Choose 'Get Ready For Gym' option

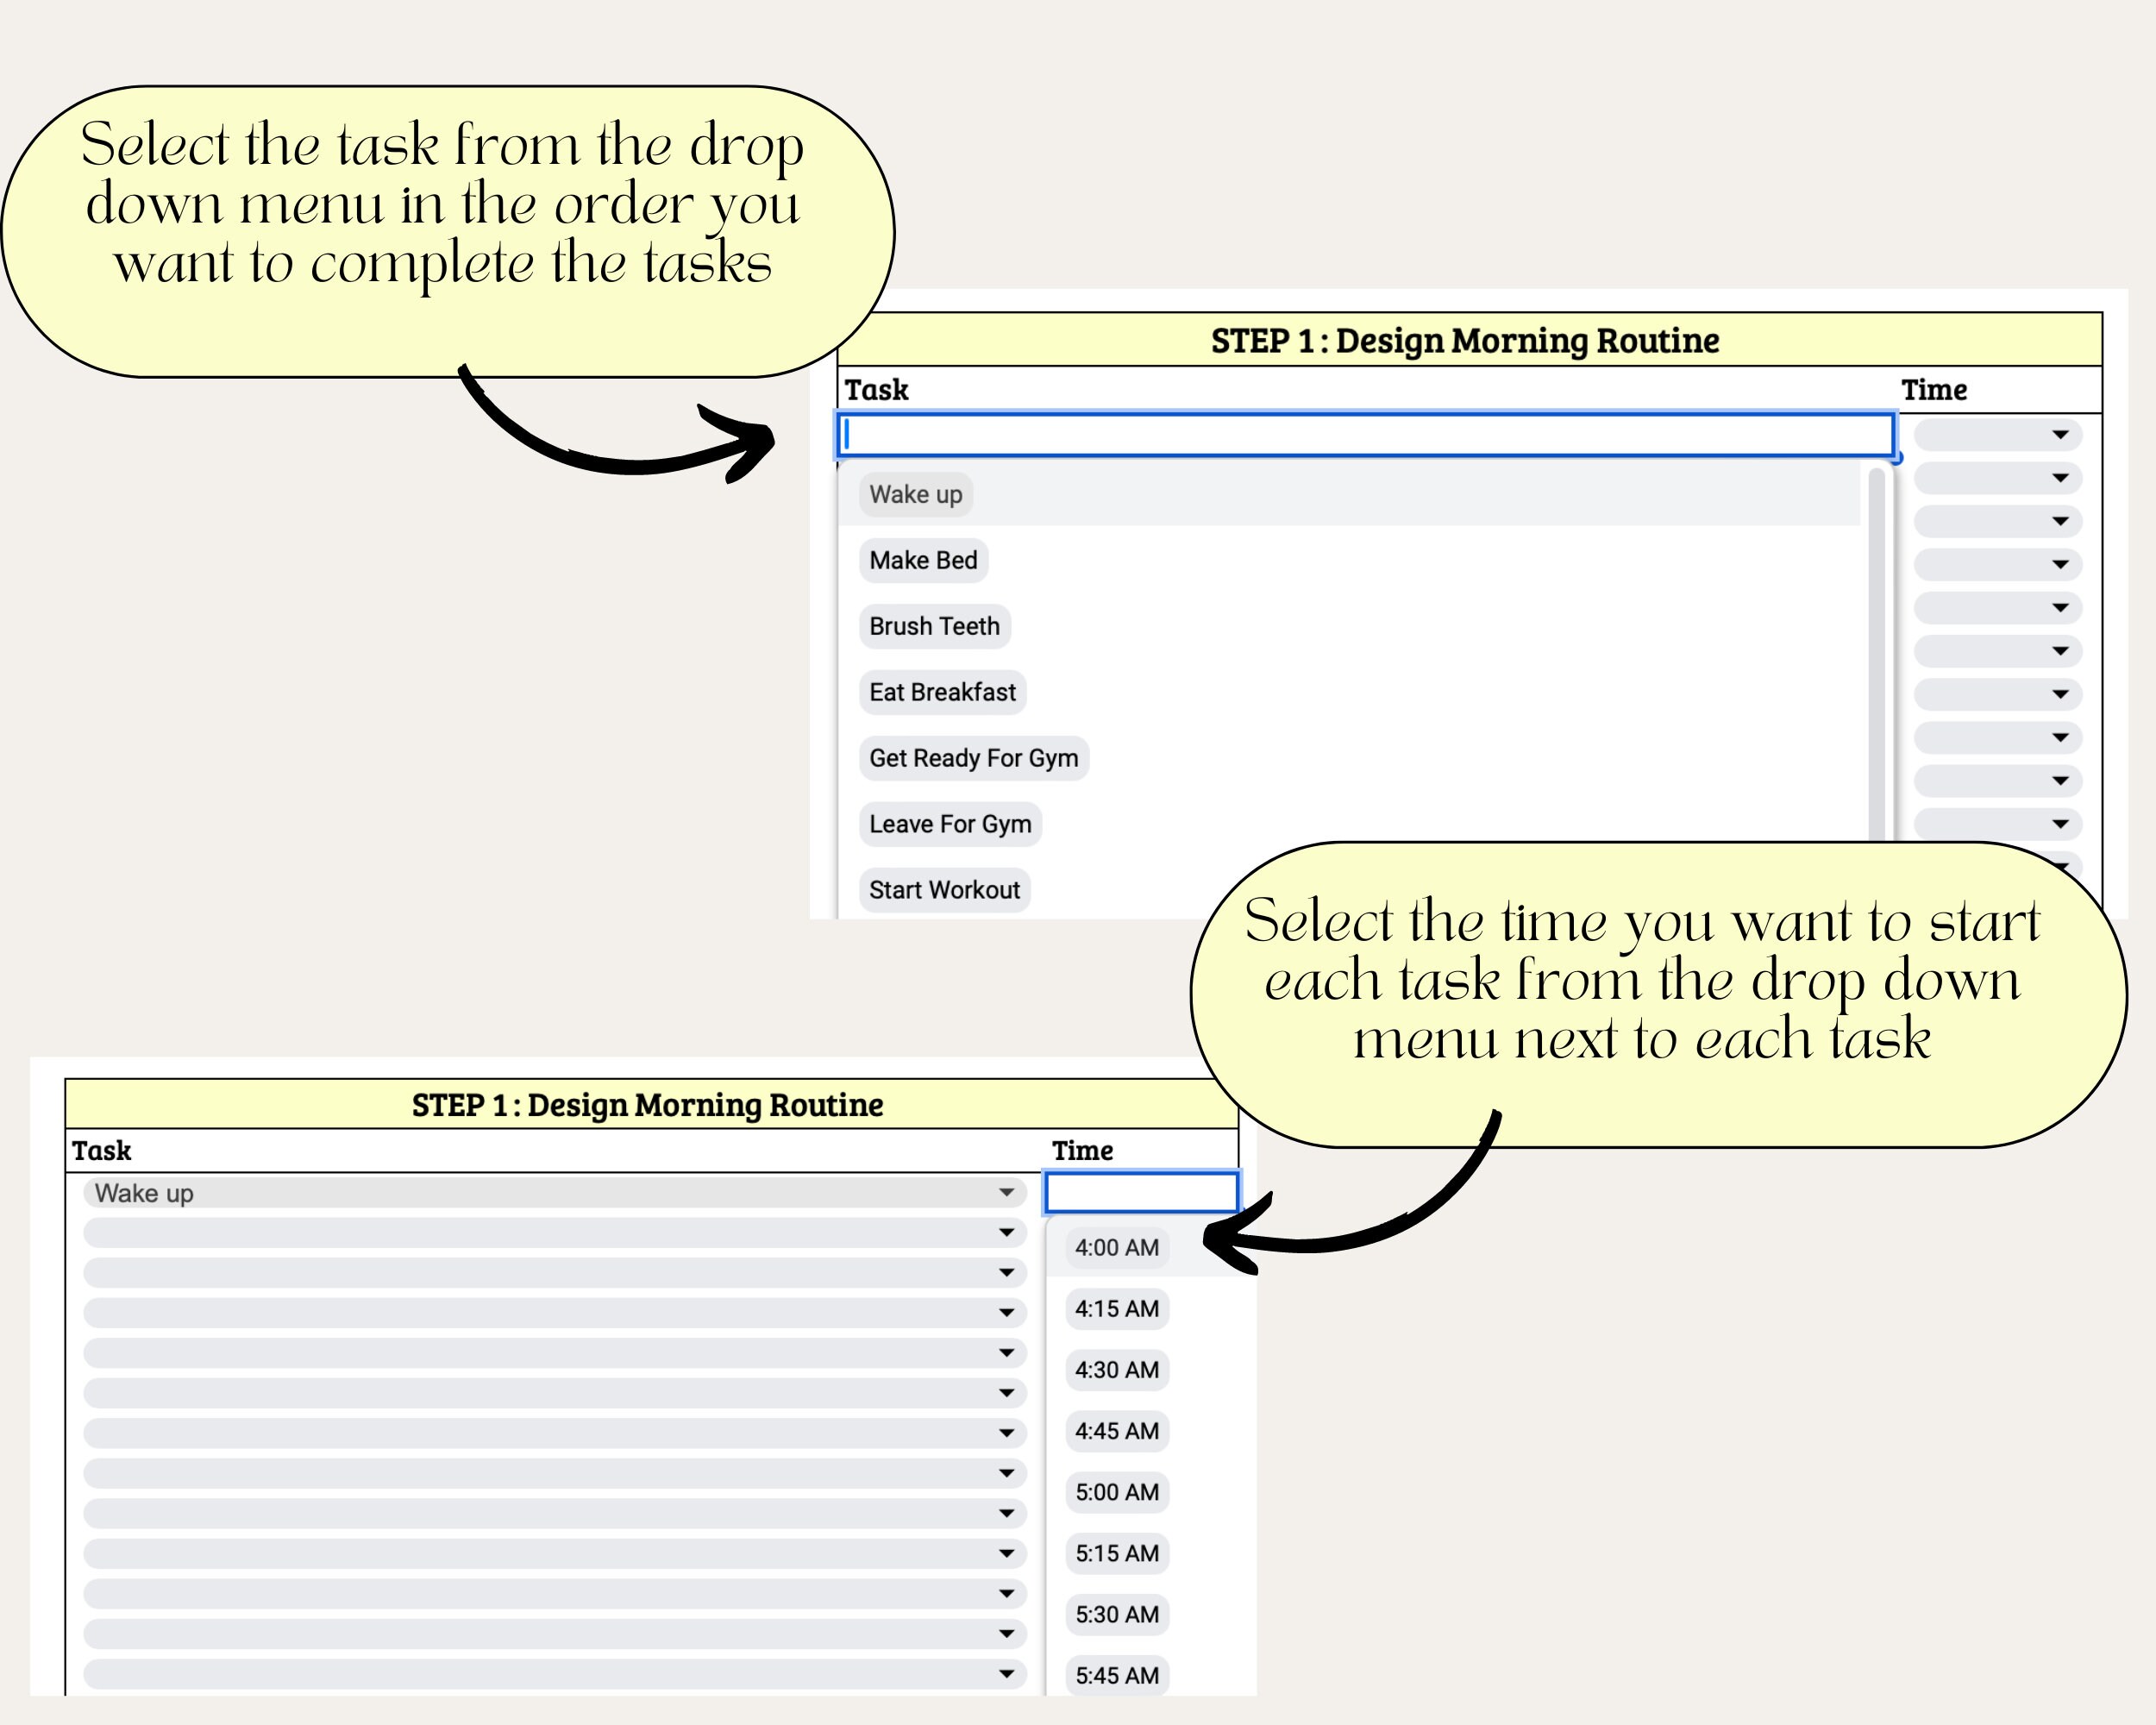pyautogui.click(x=973, y=759)
